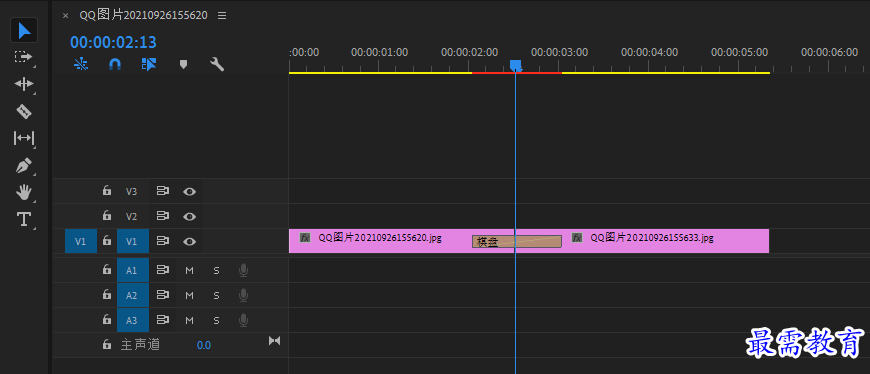870x374 pixels.
Task: Toggle sync lock on A1
Action: pyautogui.click(x=163, y=270)
